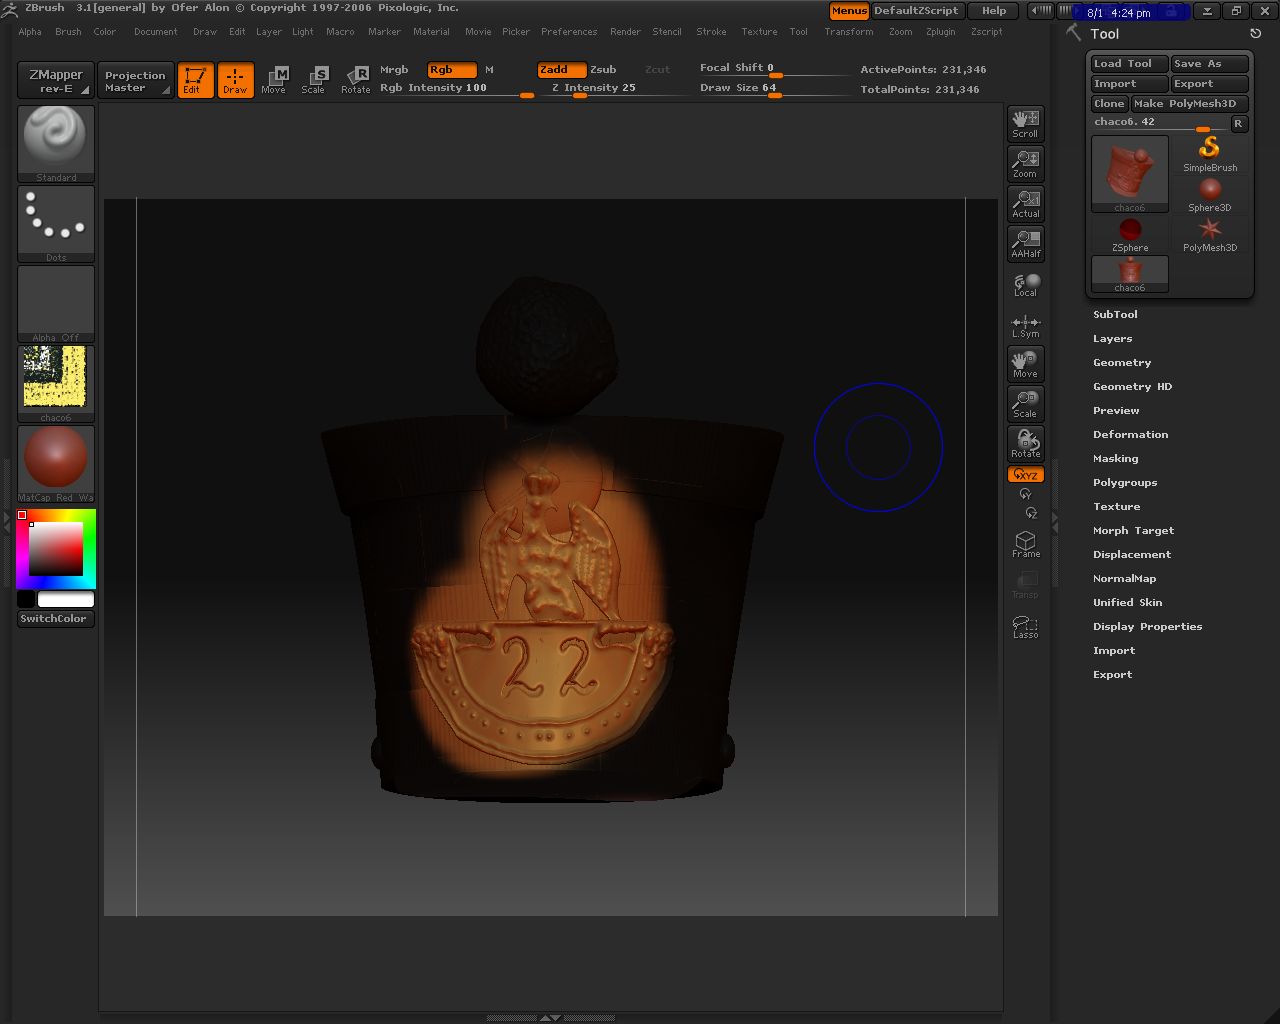Select the ZSphere tool

(x=1129, y=230)
